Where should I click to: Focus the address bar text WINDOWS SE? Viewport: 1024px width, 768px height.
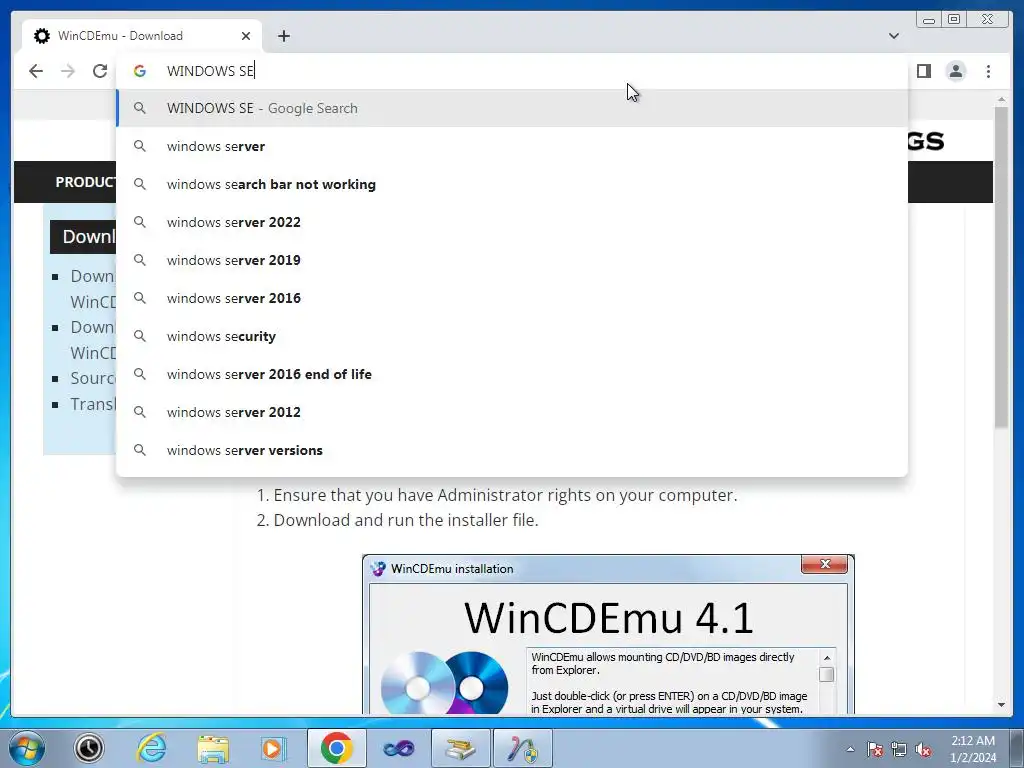[210, 71]
